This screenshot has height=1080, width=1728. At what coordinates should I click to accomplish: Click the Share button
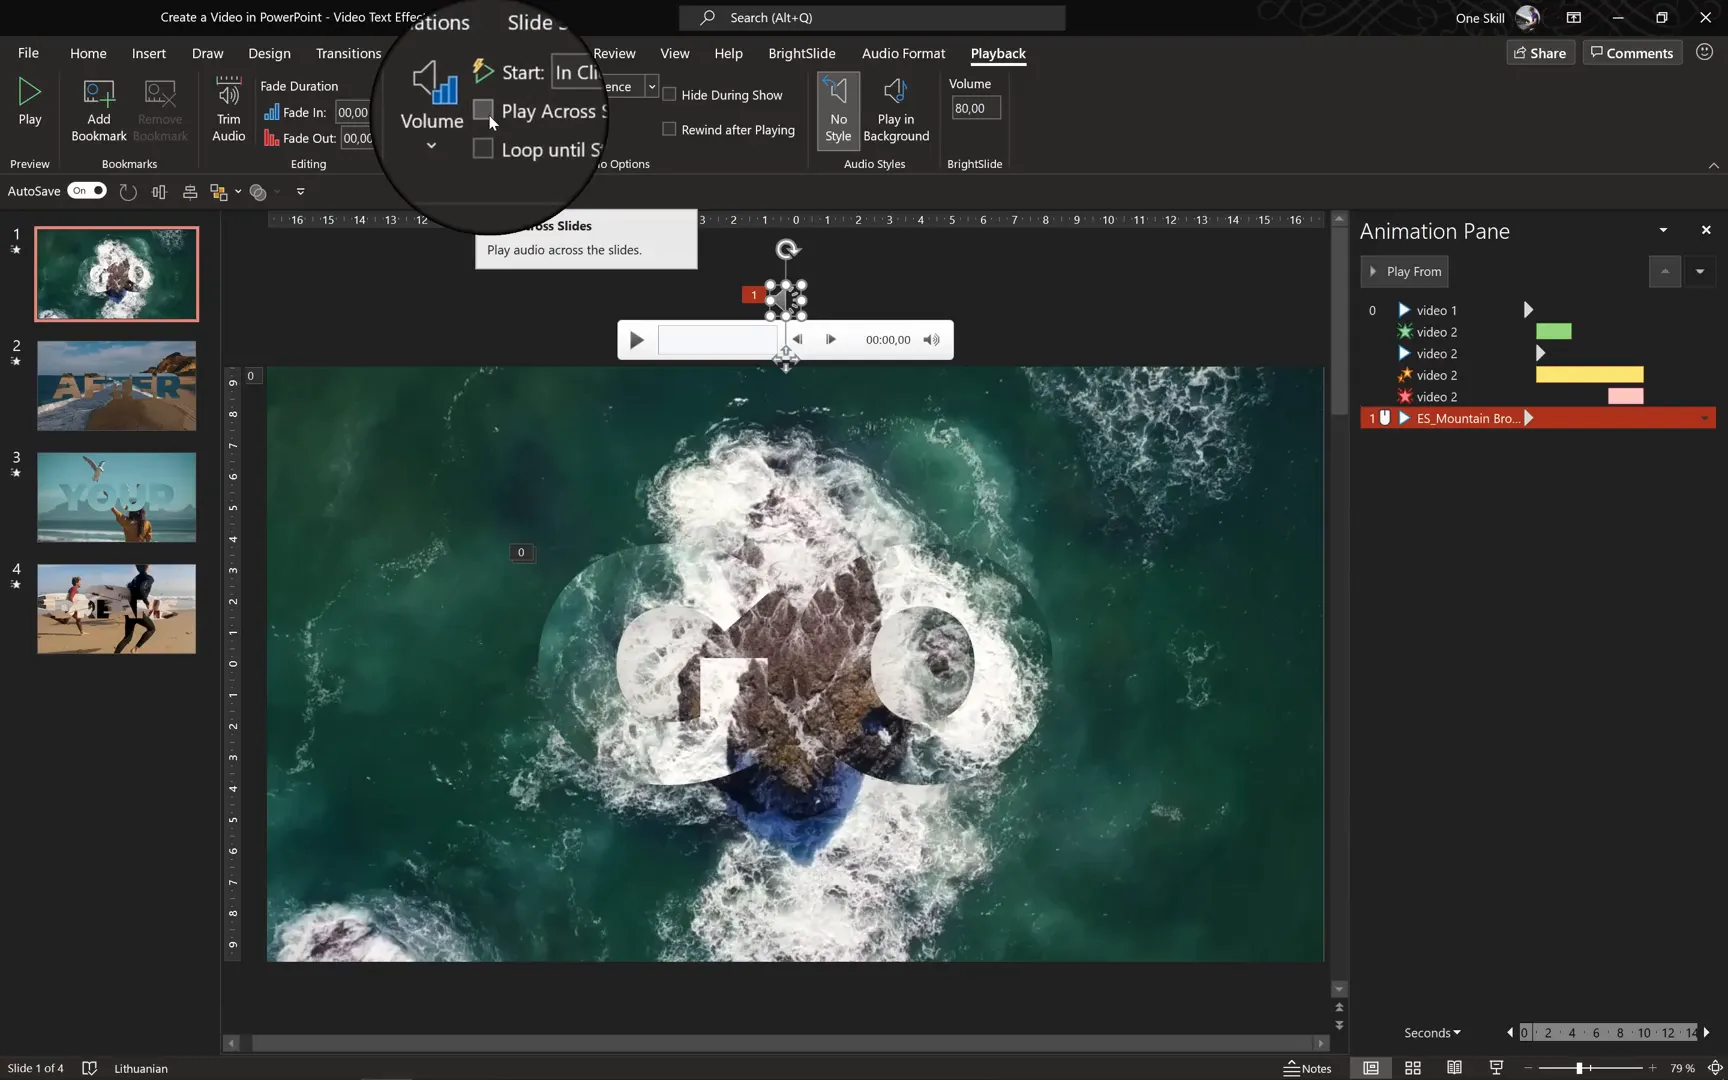pos(1540,53)
